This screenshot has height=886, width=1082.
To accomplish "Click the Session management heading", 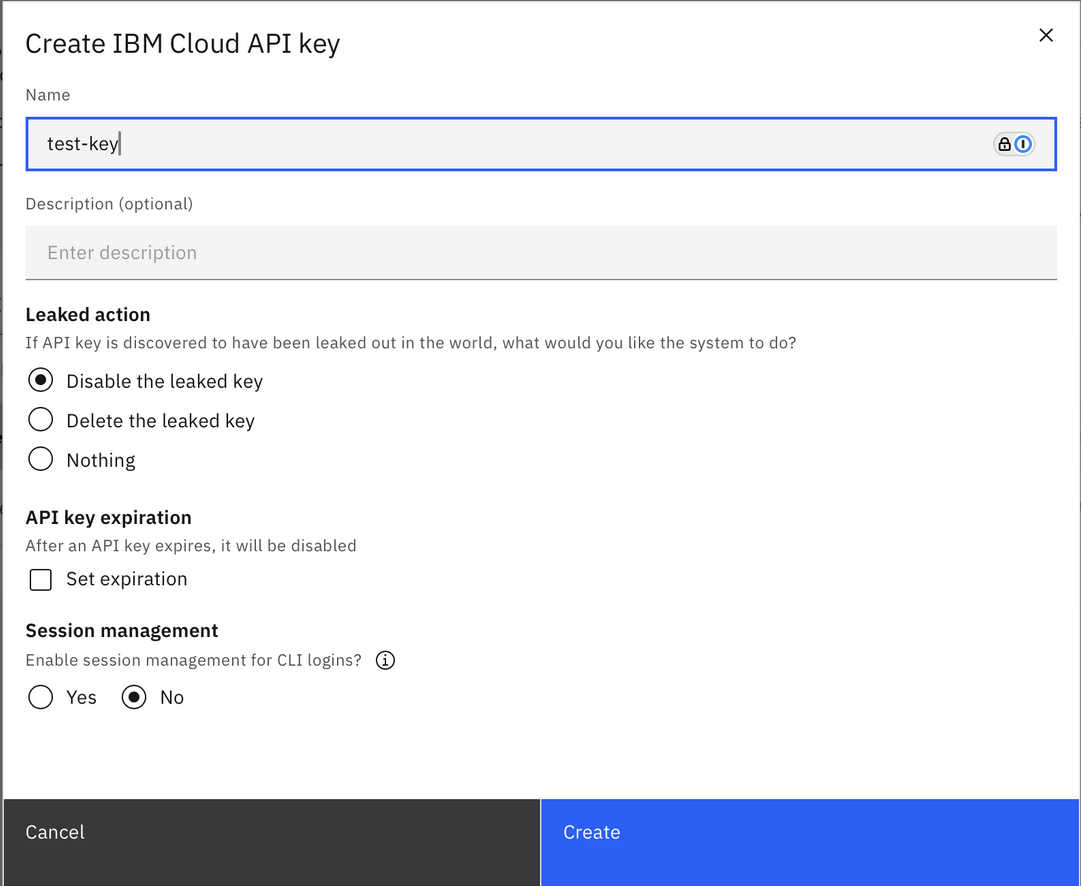I will [x=121, y=631].
